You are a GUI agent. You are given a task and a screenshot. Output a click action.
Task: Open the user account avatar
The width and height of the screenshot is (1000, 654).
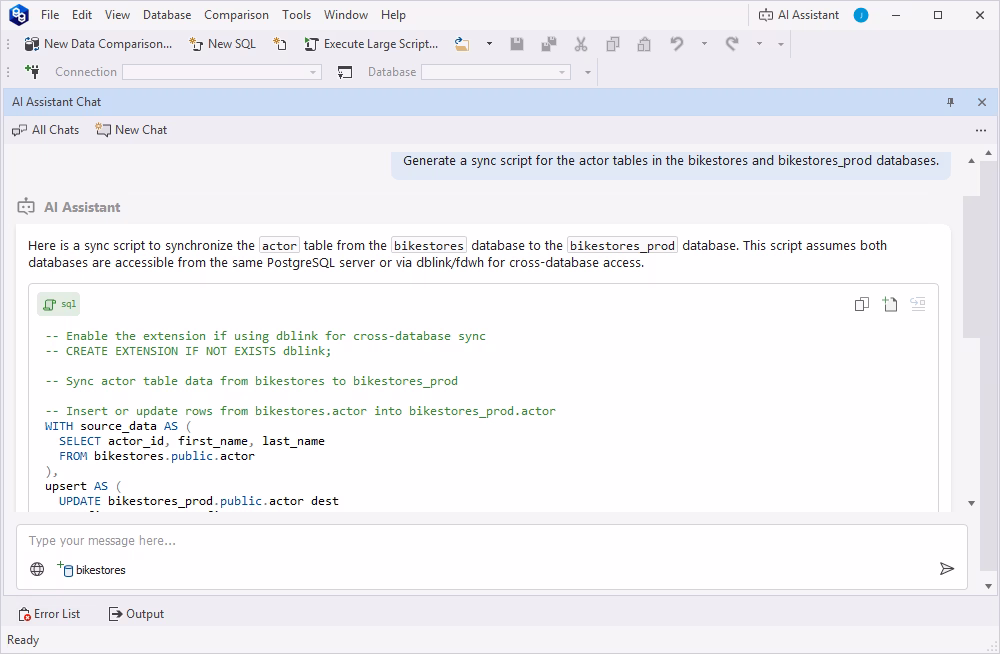click(861, 15)
